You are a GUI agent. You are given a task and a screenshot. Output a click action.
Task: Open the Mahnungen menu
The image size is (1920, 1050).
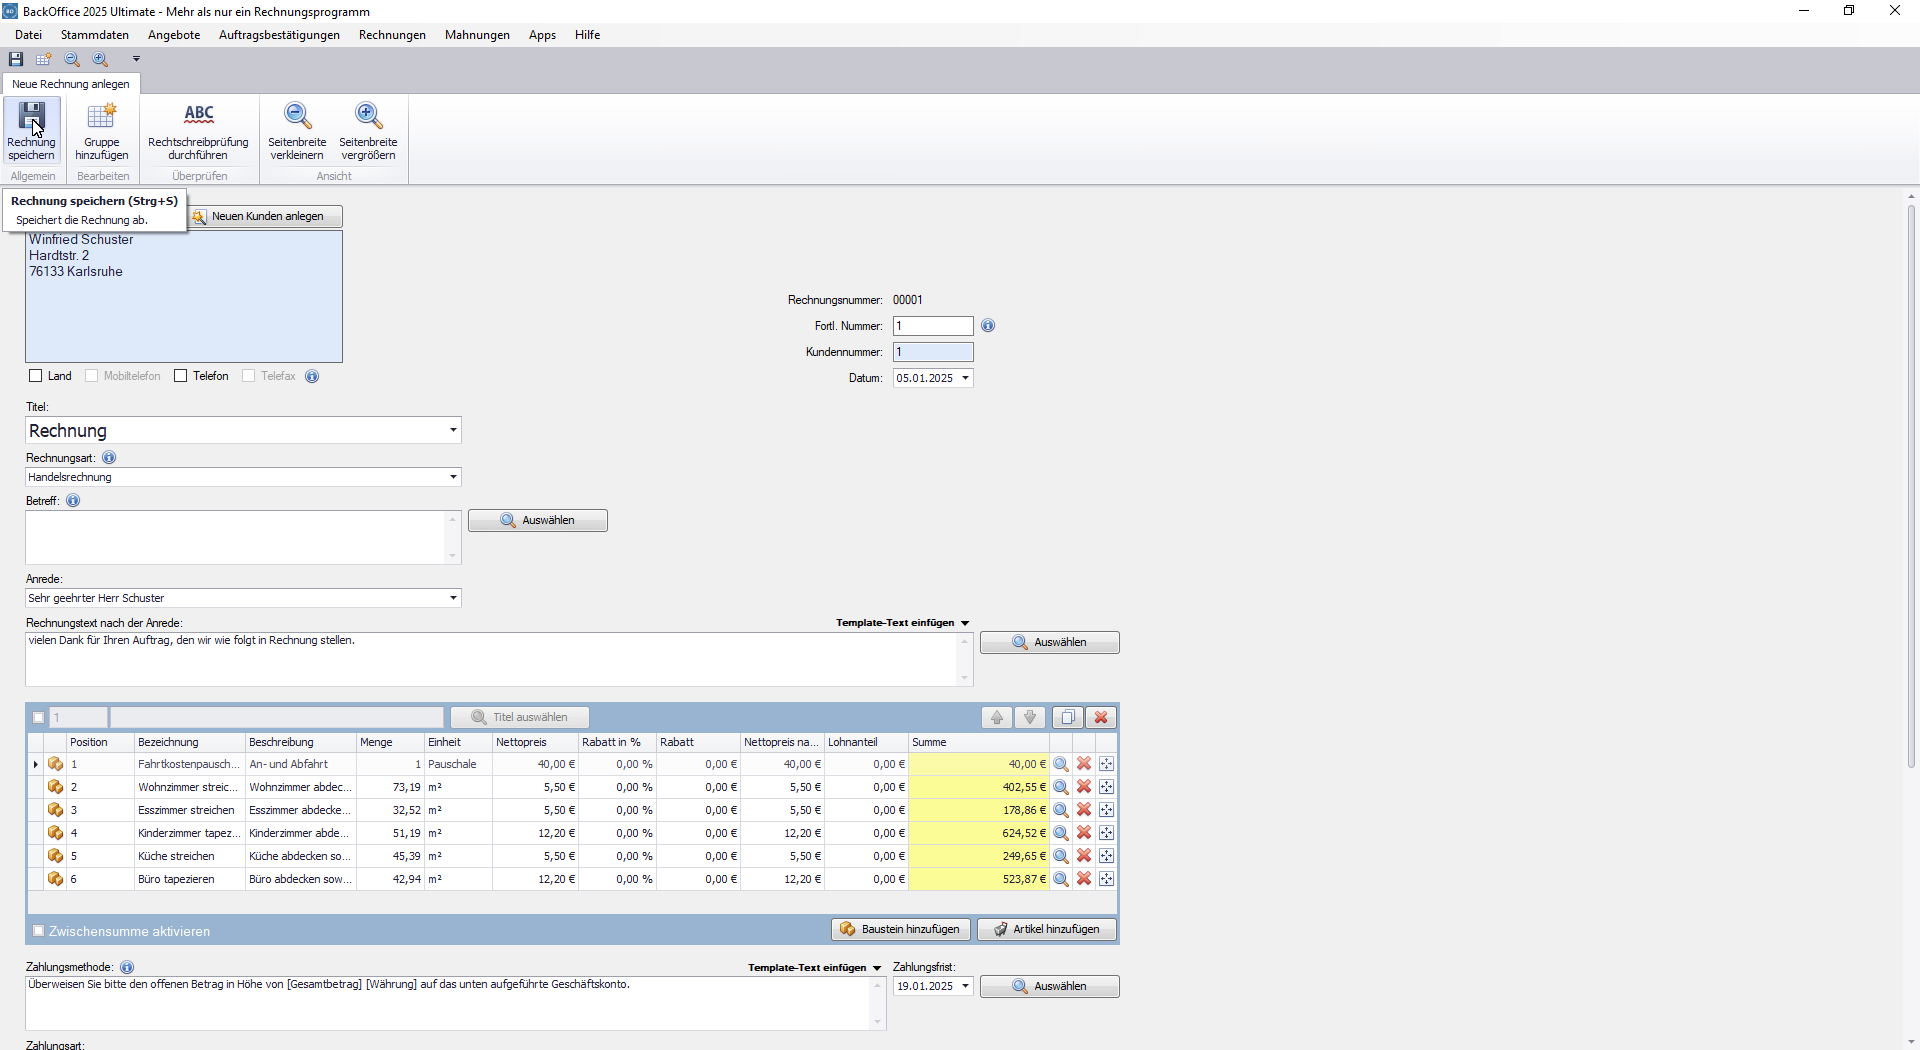click(477, 35)
